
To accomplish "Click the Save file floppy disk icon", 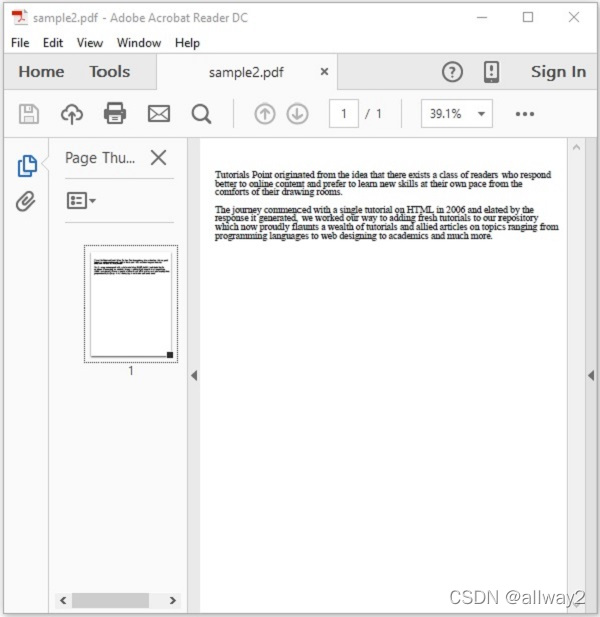I will [29, 114].
